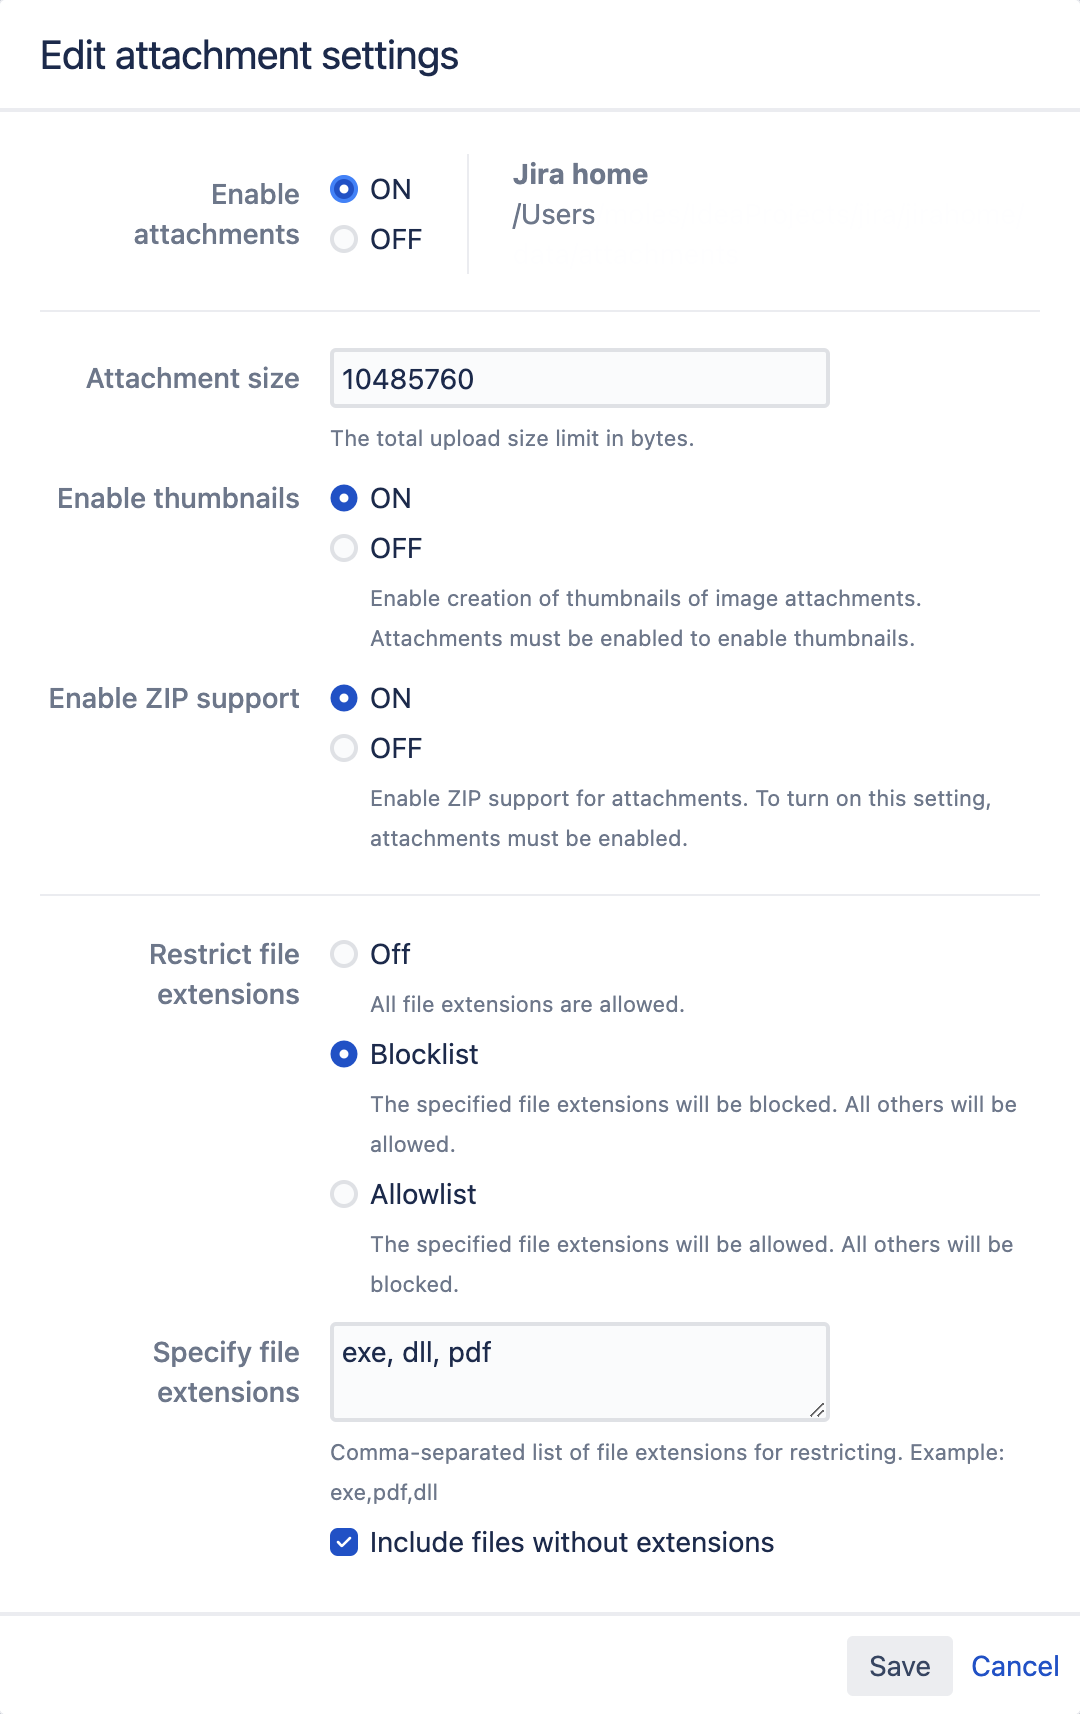Screen dimensions: 1080x1714
Task: Click the /Users home path text
Action: (554, 215)
